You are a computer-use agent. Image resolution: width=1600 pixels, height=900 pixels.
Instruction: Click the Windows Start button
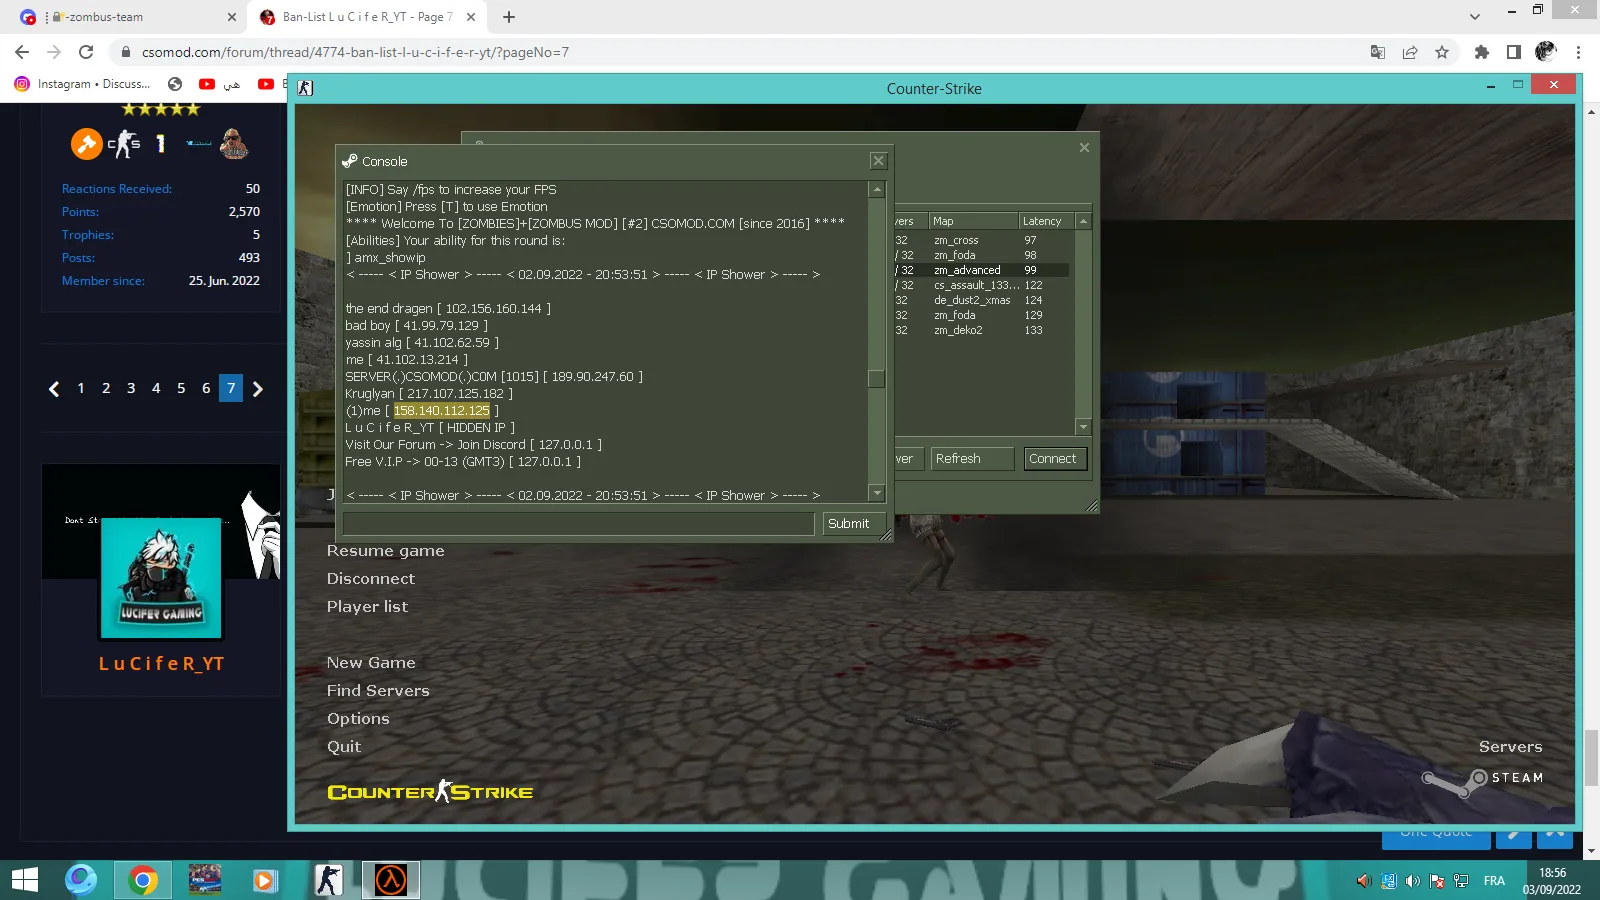pos(25,880)
